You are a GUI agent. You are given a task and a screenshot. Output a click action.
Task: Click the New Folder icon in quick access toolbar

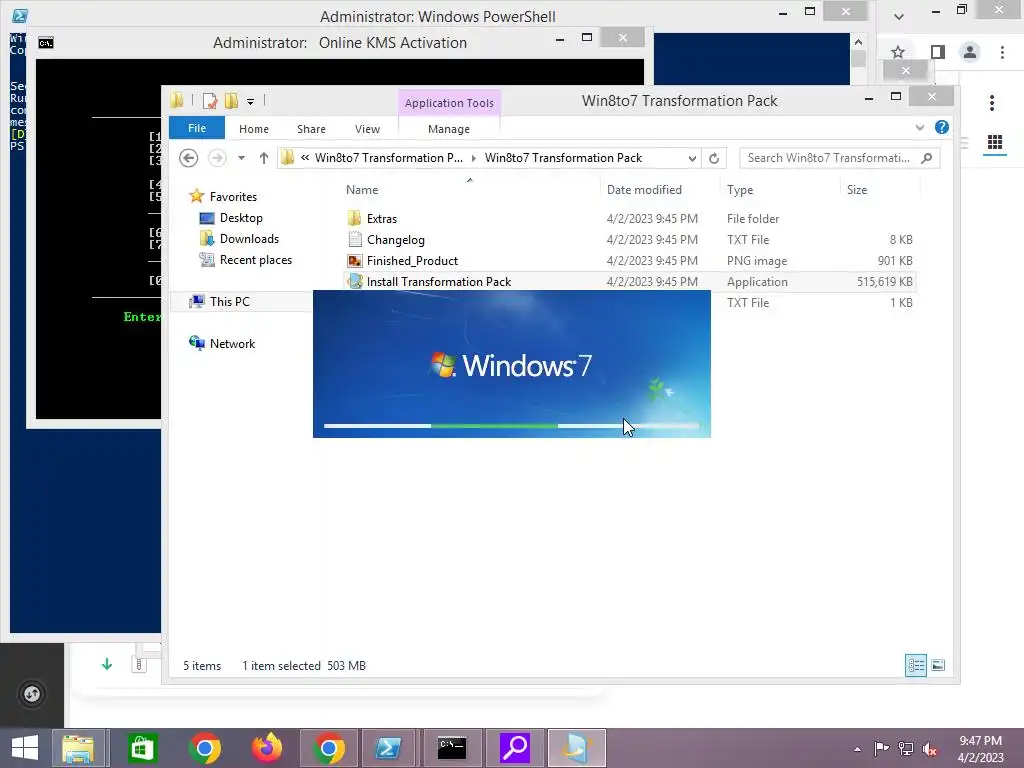click(x=231, y=101)
